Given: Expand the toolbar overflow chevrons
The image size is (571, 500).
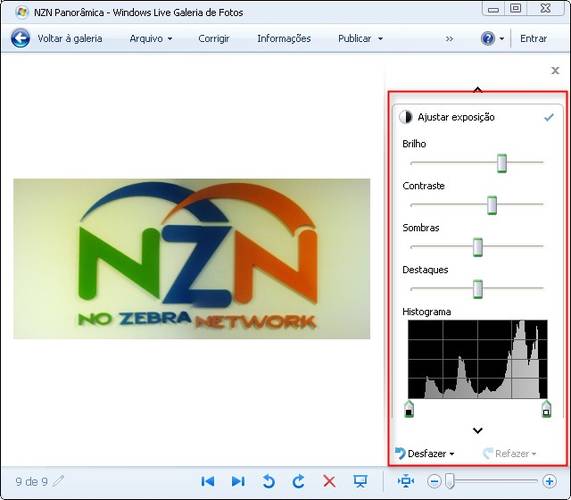Looking at the screenshot, I should 449,39.
